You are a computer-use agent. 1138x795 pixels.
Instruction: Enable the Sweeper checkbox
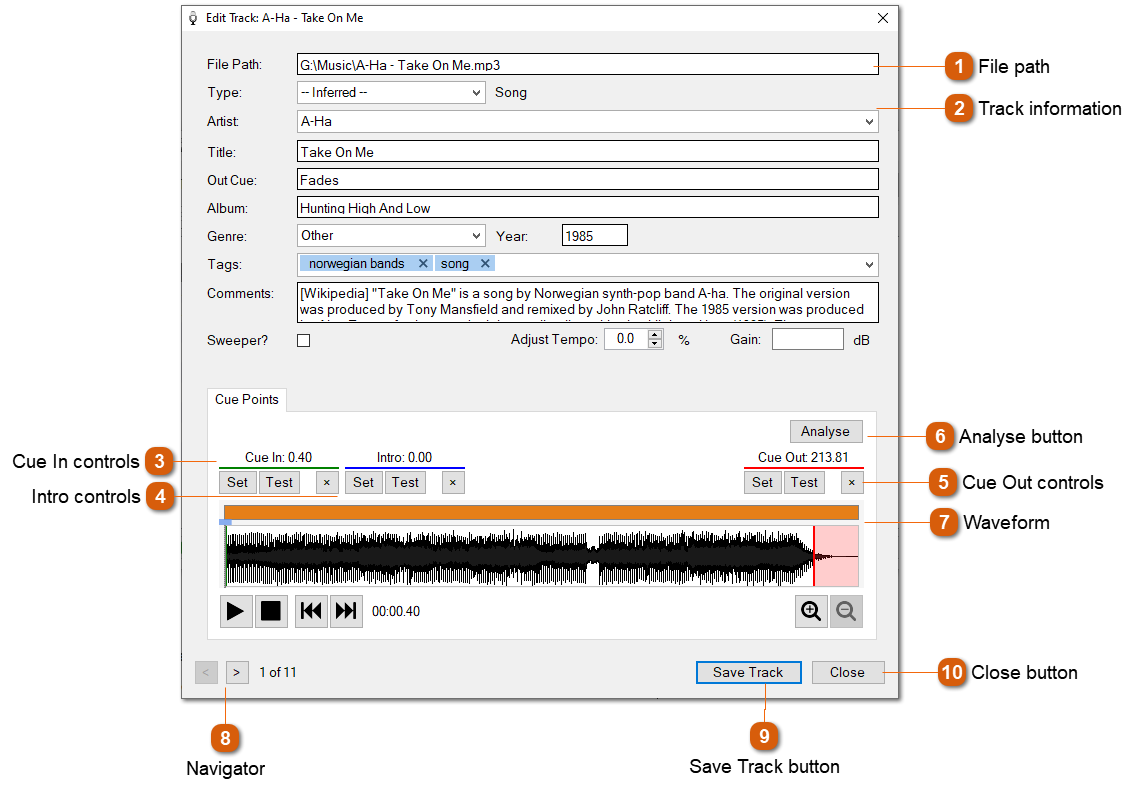tap(301, 339)
